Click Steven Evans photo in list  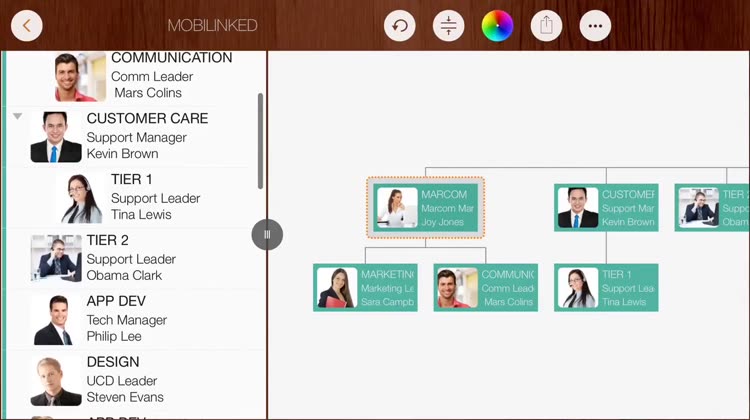pyautogui.click(x=56, y=381)
